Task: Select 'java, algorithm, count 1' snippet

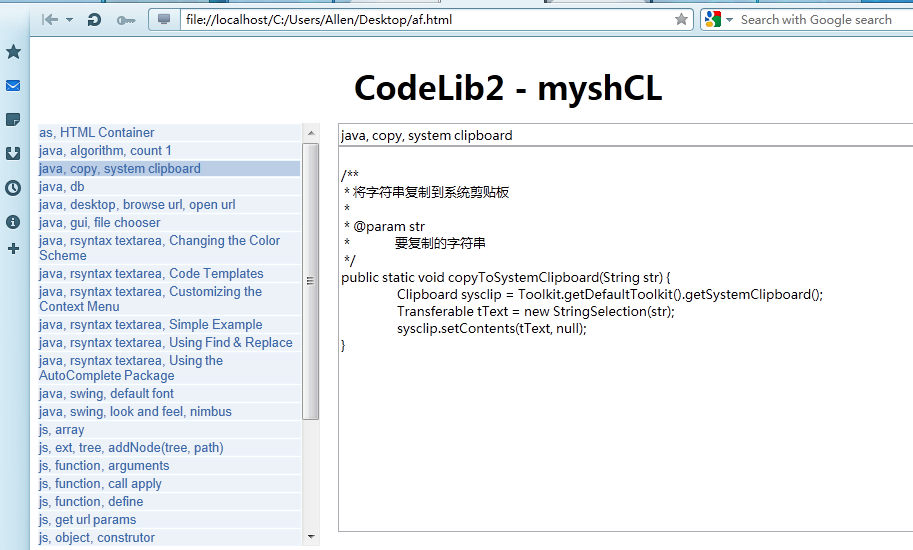Action: point(169,151)
